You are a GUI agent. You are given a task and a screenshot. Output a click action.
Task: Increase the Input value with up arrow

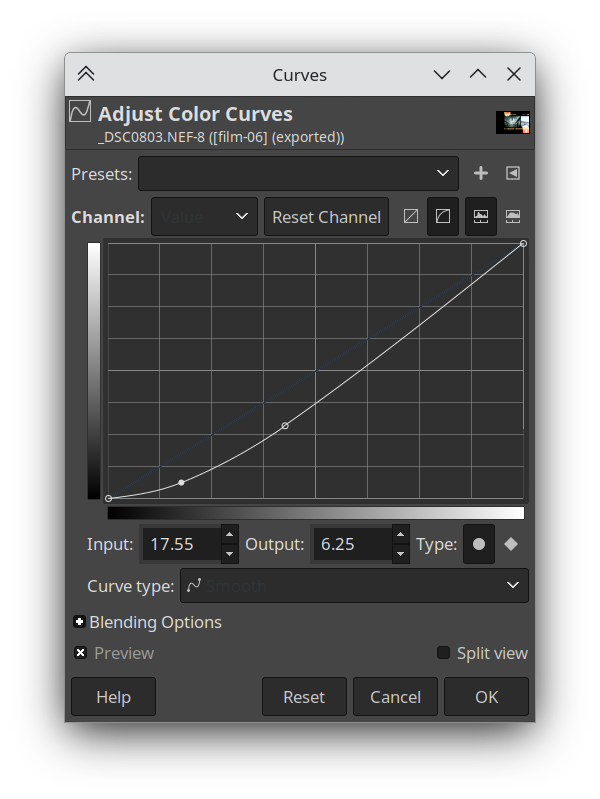point(229,535)
